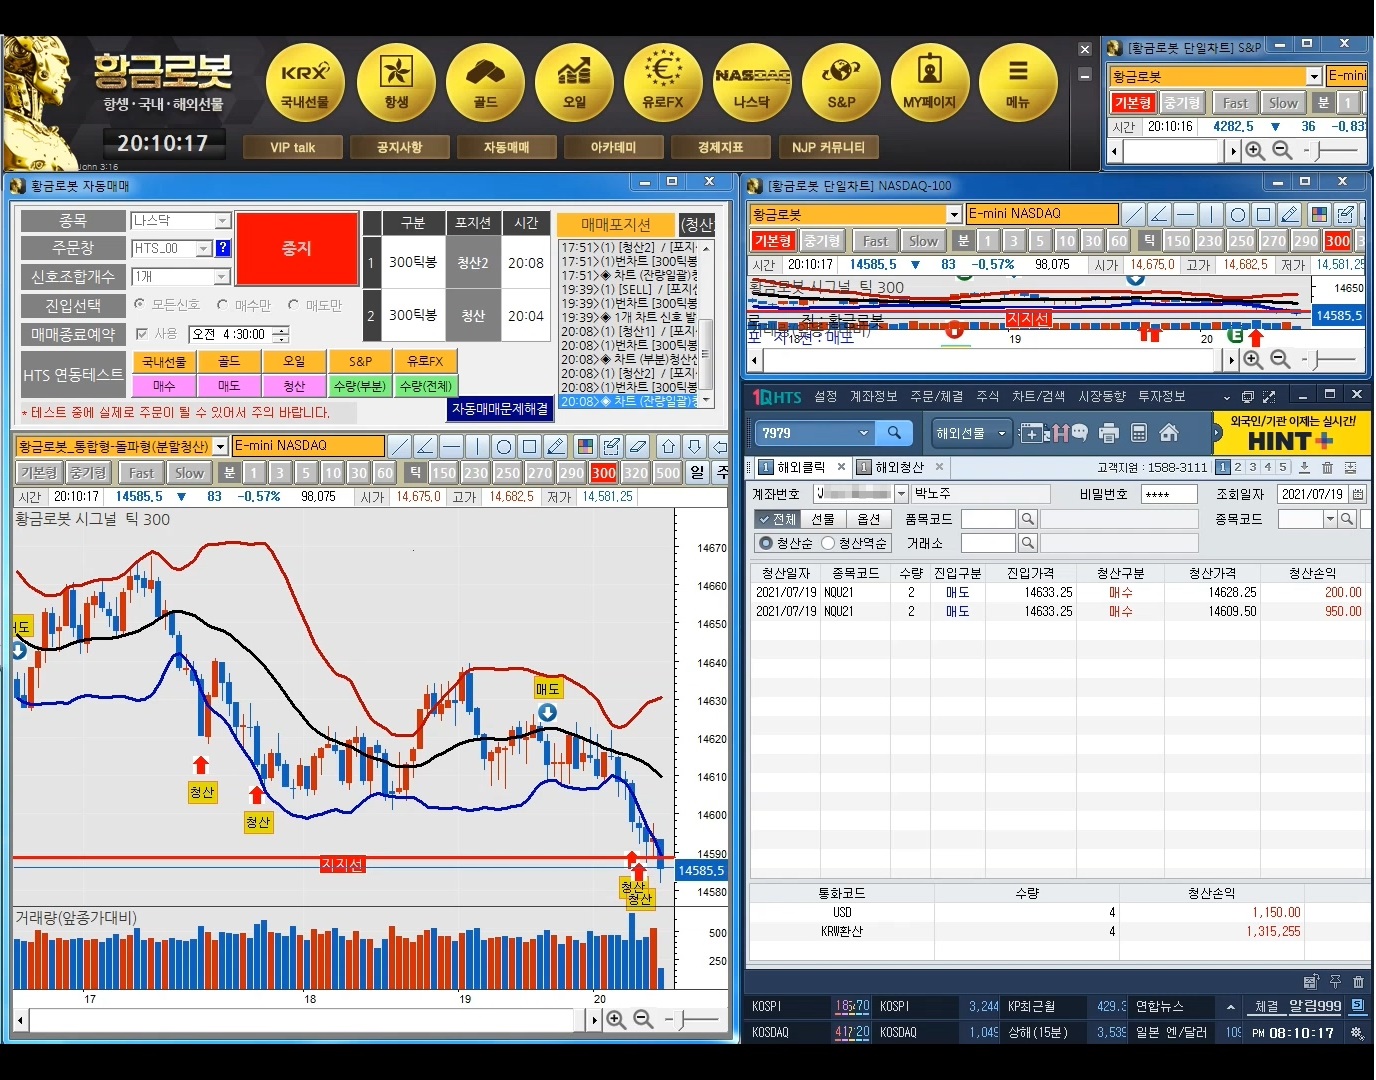Viewport: 1376px width, 1080px height.
Task: Open the 계좌정보 menu in 1QHTS
Action: coord(873,397)
